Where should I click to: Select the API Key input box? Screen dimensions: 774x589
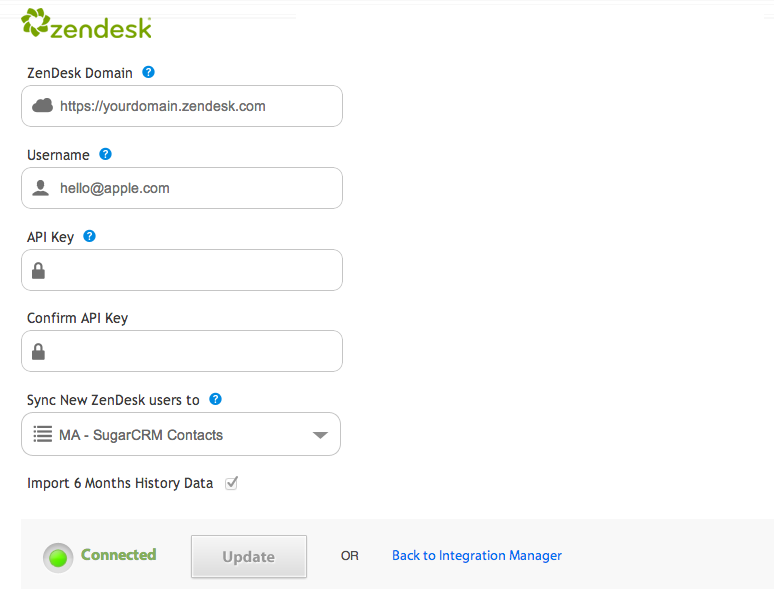[182, 270]
